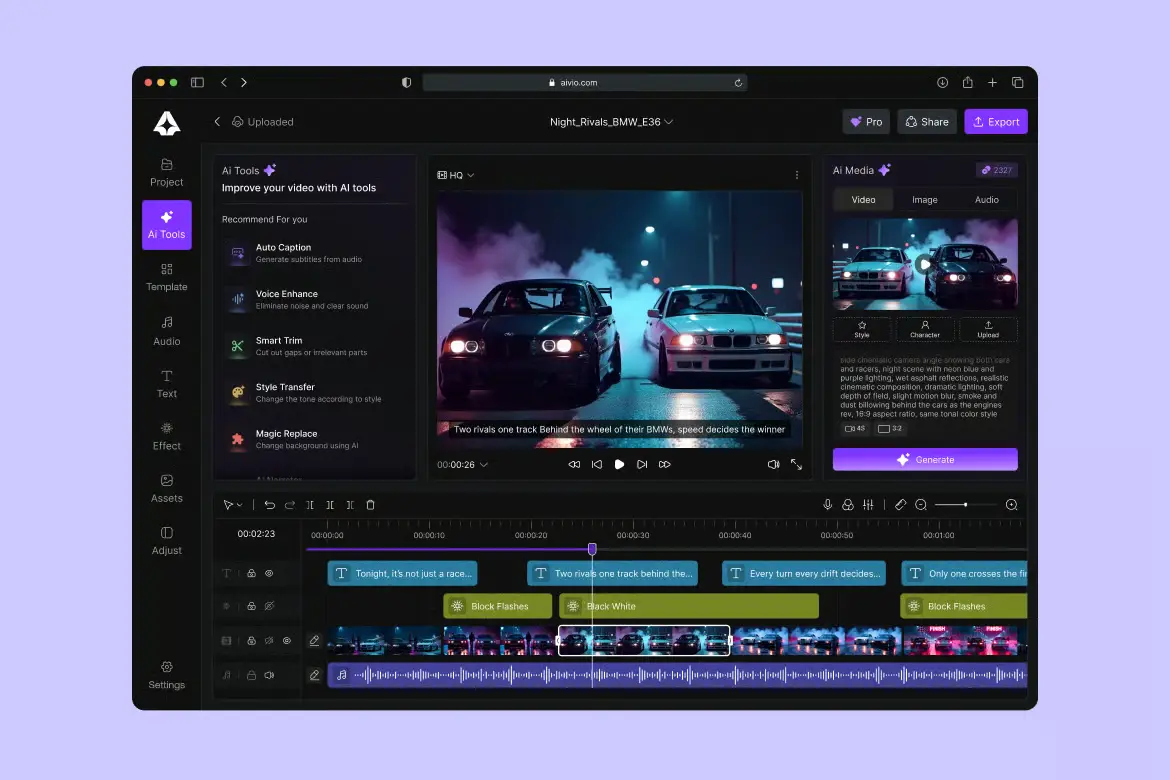Select the Magic Replace tool

point(238,439)
